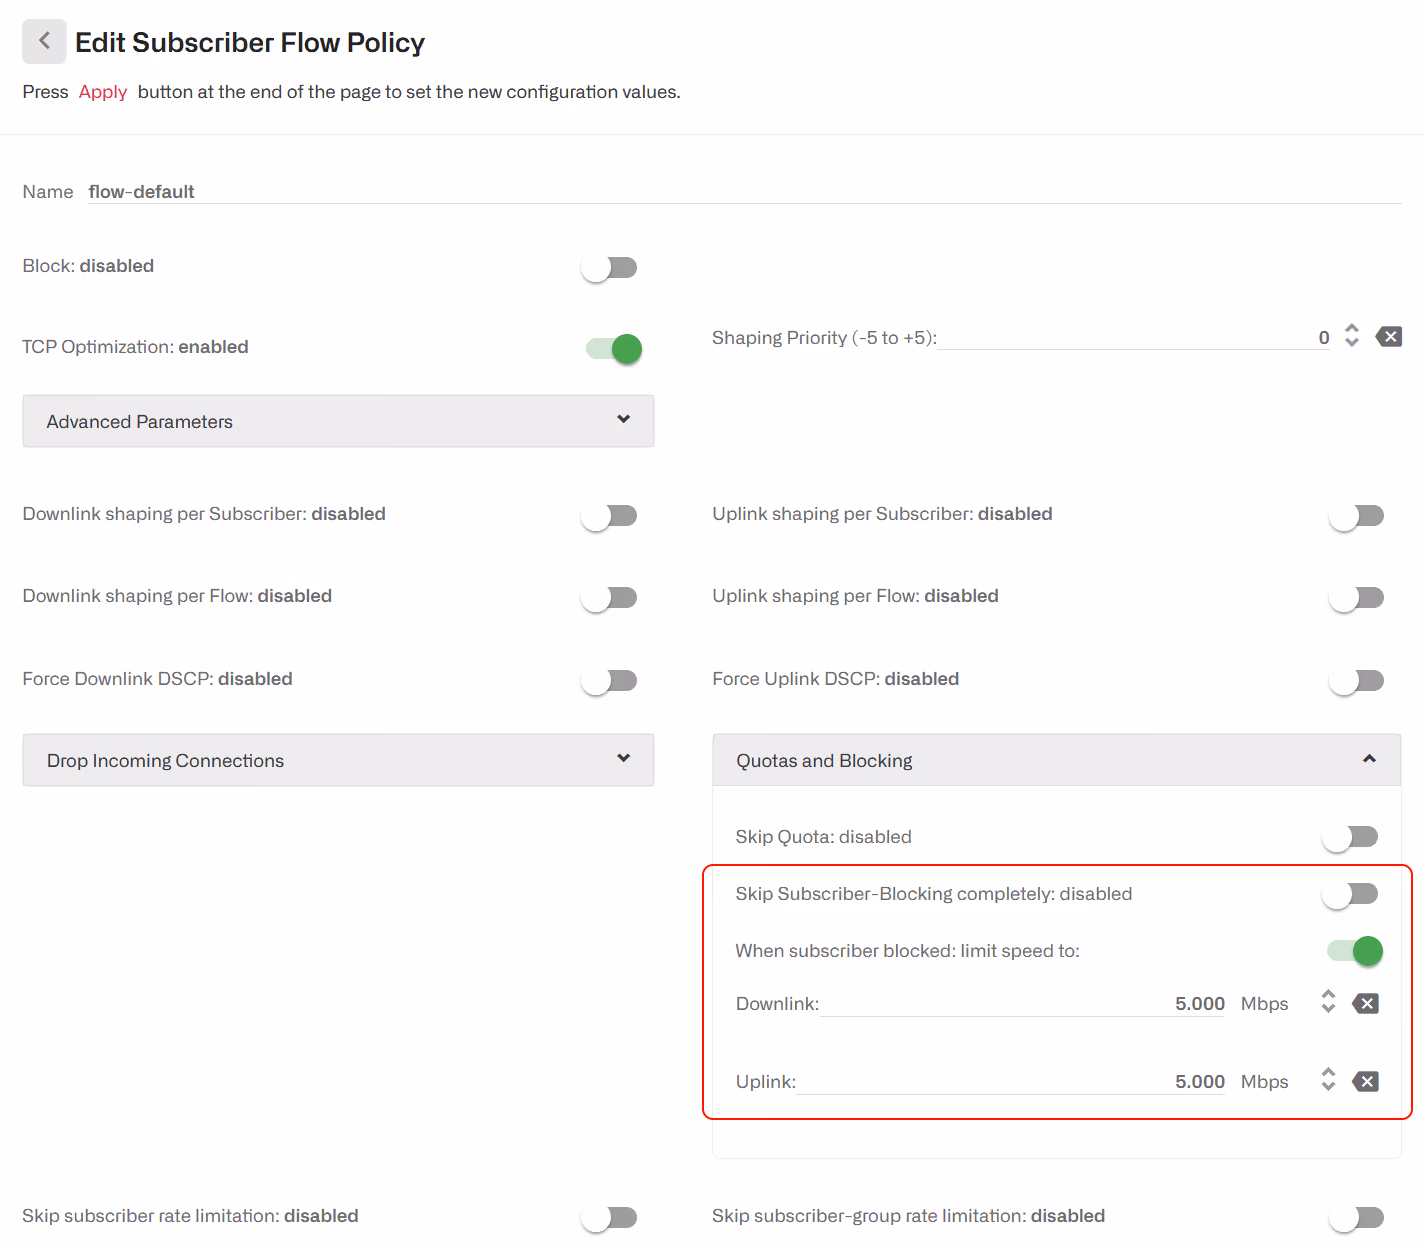Screen dimensions: 1424x1249
Task: Enable Uplink shaping per Subscriber
Action: click(x=1356, y=516)
